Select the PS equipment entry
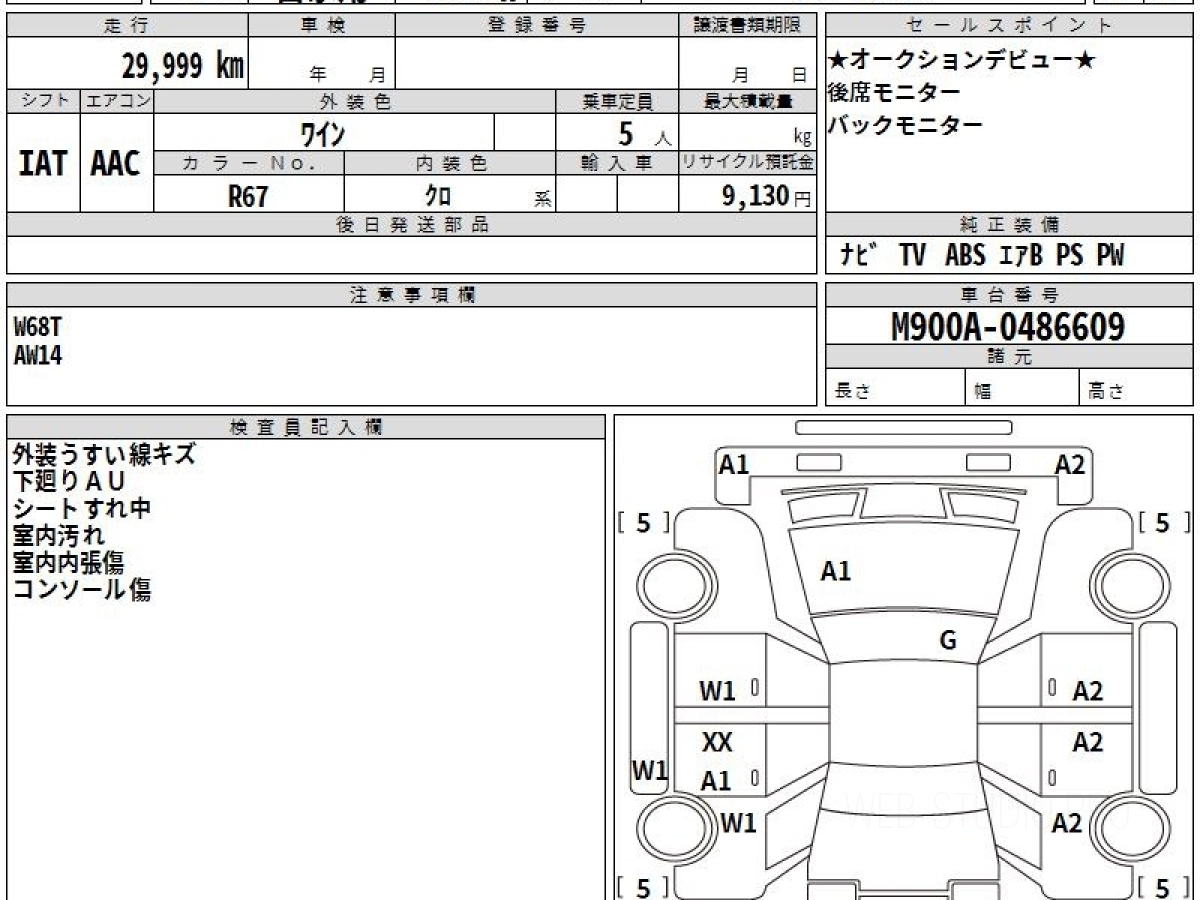The height and width of the screenshot is (900, 1200). (x=1070, y=255)
